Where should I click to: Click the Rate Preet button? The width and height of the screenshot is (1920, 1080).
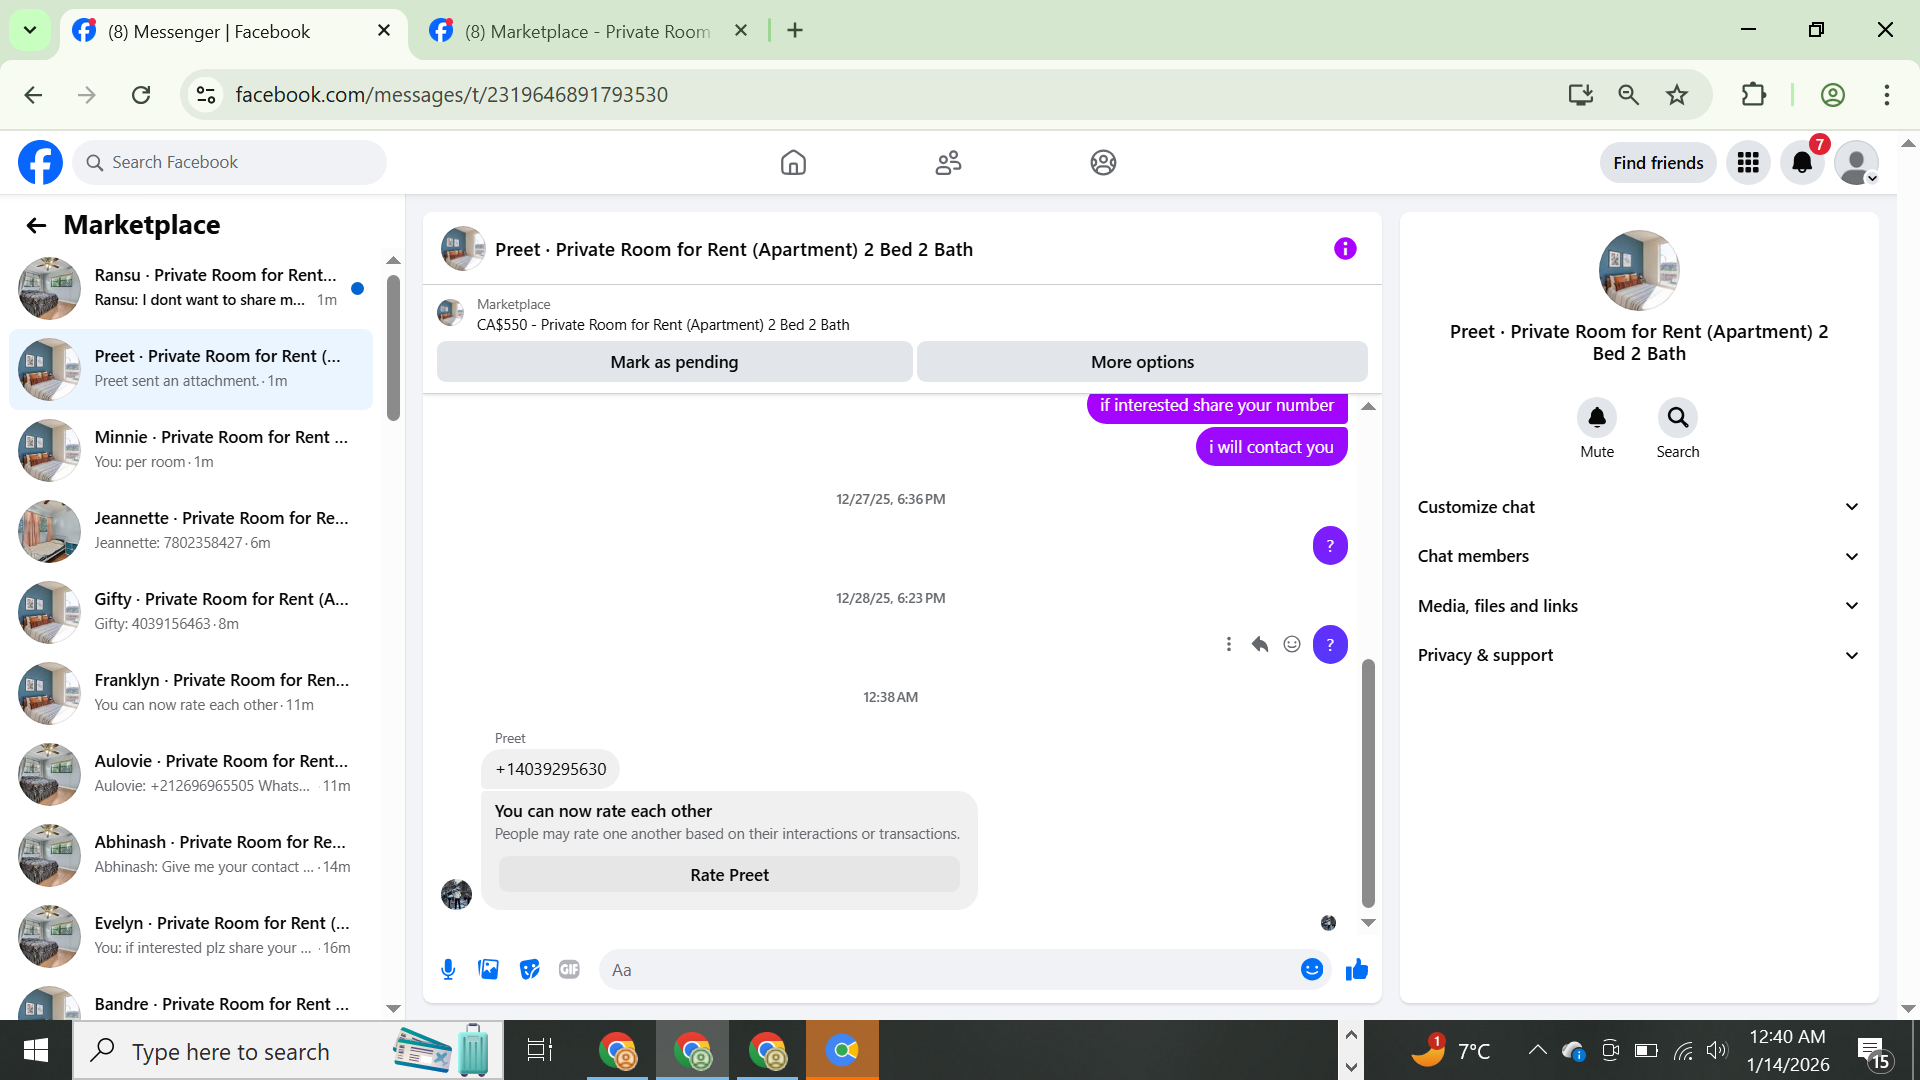pyautogui.click(x=729, y=875)
